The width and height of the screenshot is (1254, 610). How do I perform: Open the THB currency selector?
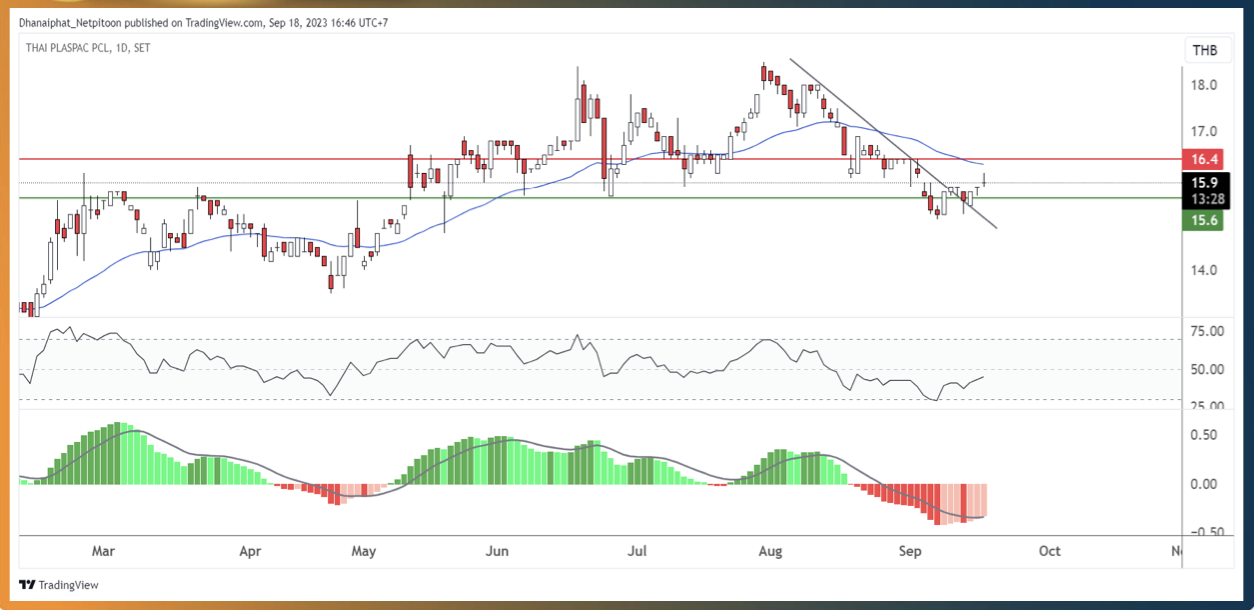pyautogui.click(x=1204, y=50)
